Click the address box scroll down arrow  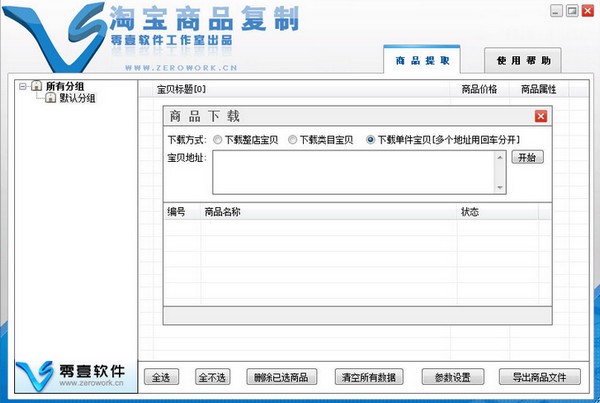[x=500, y=187]
